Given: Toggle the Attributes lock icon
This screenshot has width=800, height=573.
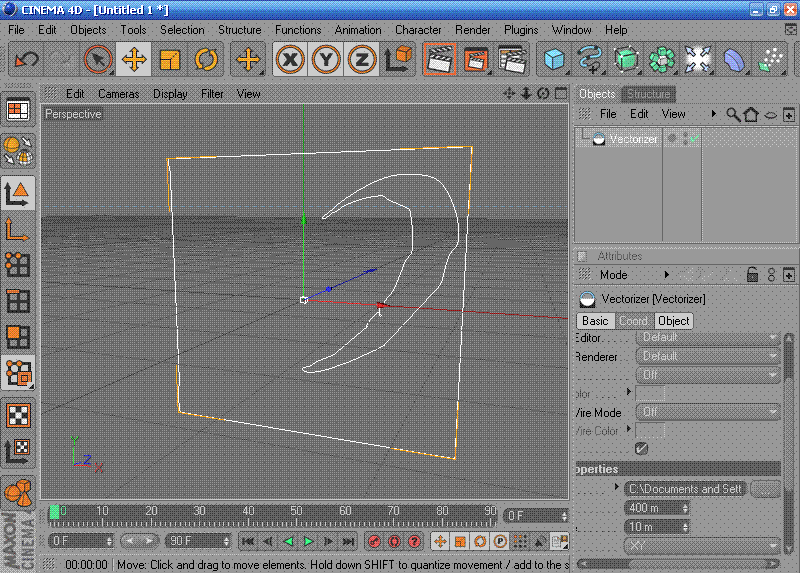Looking at the screenshot, I should tap(752, 275).
